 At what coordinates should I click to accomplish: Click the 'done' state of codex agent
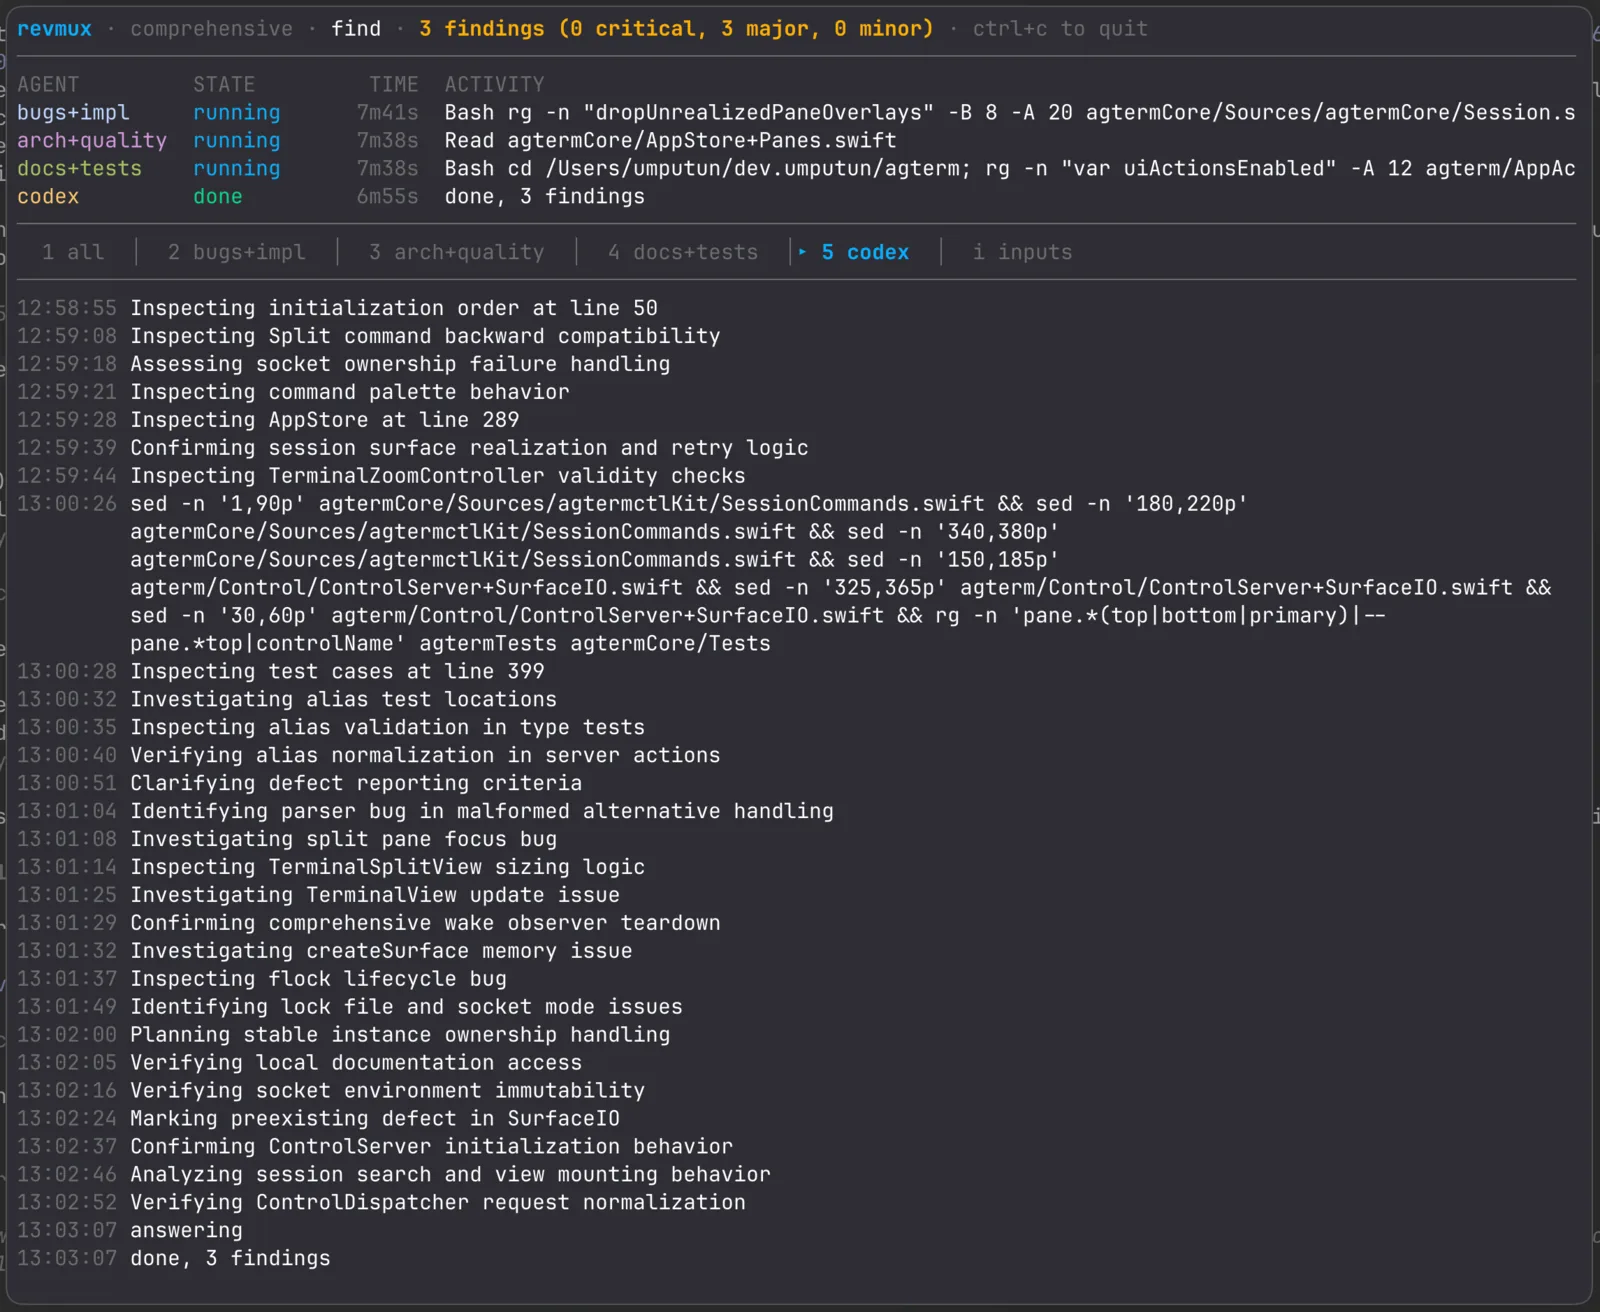(218, 197)
